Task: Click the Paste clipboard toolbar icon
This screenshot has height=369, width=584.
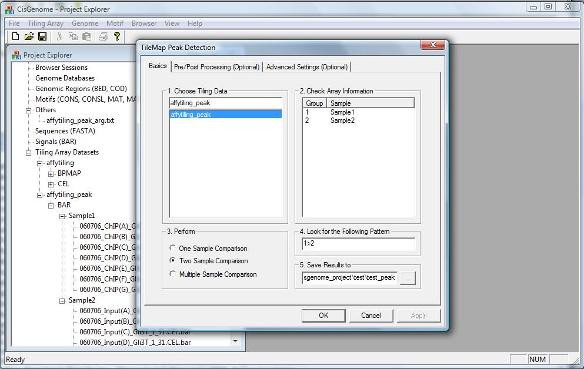Action: (87, 36)
